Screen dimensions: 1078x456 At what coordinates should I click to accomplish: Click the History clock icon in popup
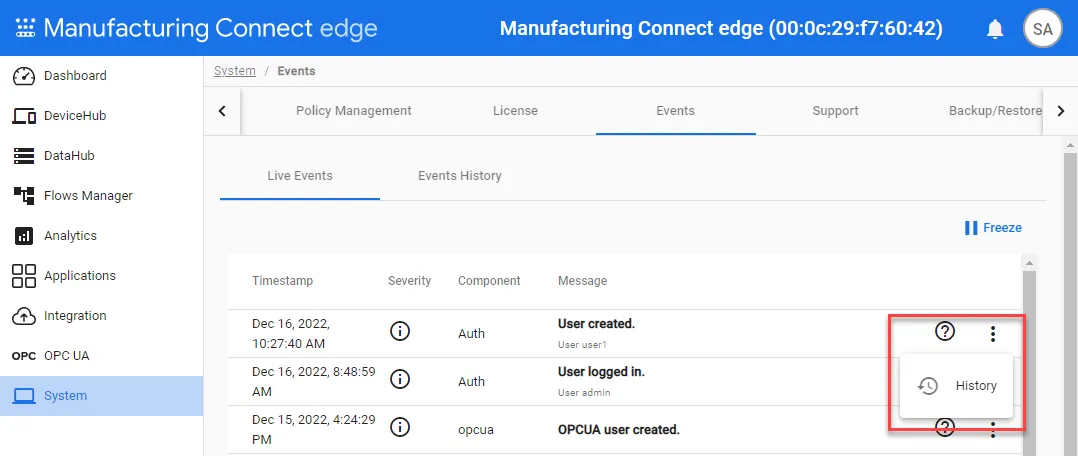pos(928,386)
